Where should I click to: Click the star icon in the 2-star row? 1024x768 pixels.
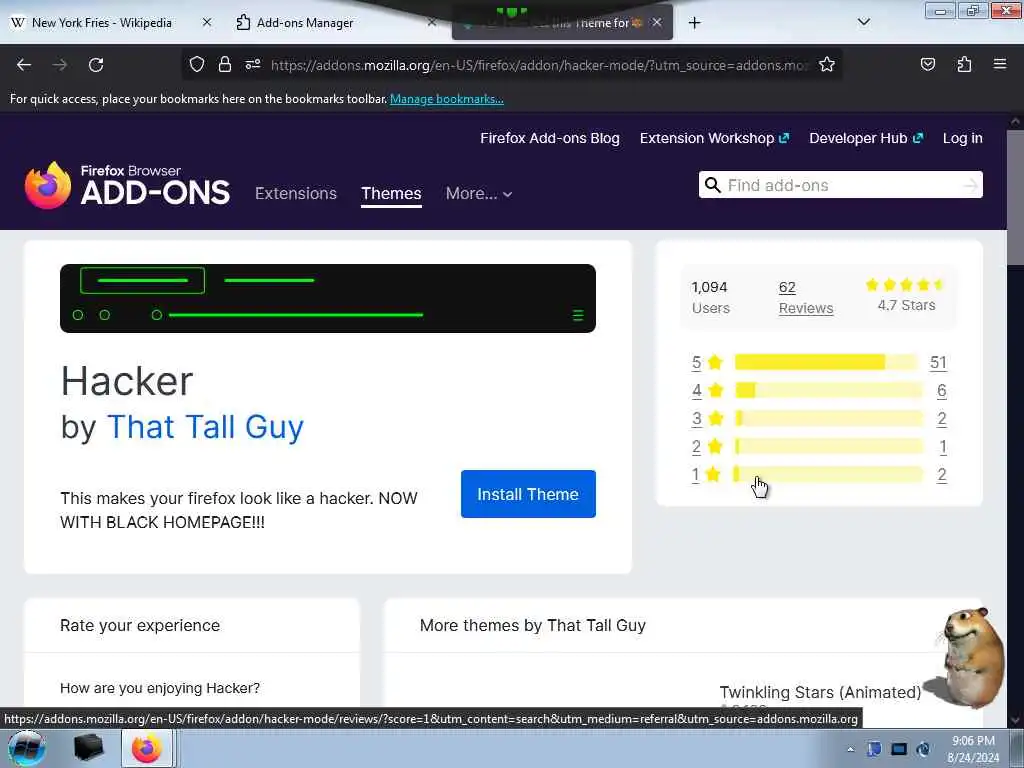tap(715, 446)
